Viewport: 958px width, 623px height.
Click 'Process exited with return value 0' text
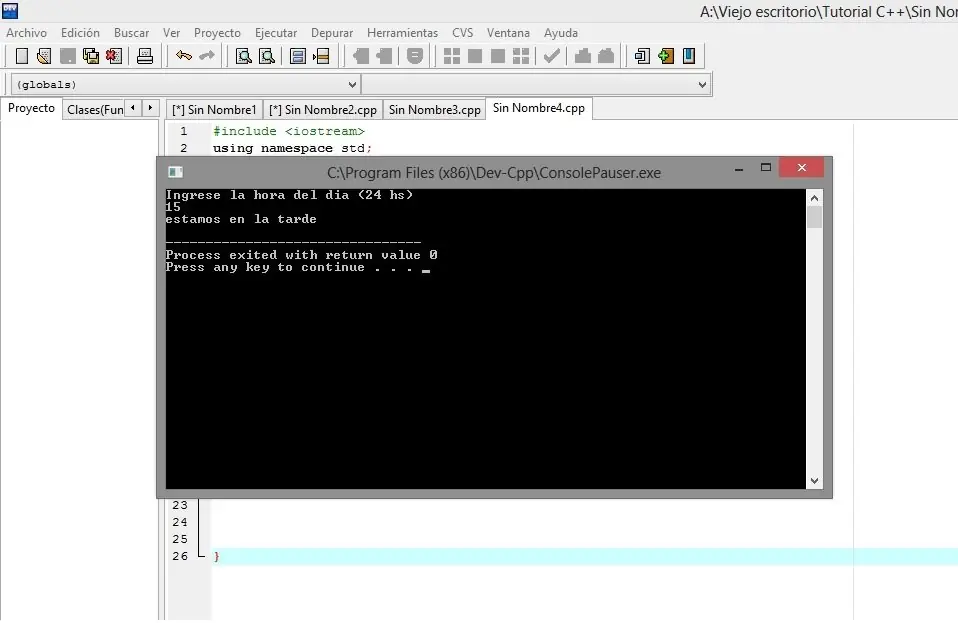[x=301, y=255]
